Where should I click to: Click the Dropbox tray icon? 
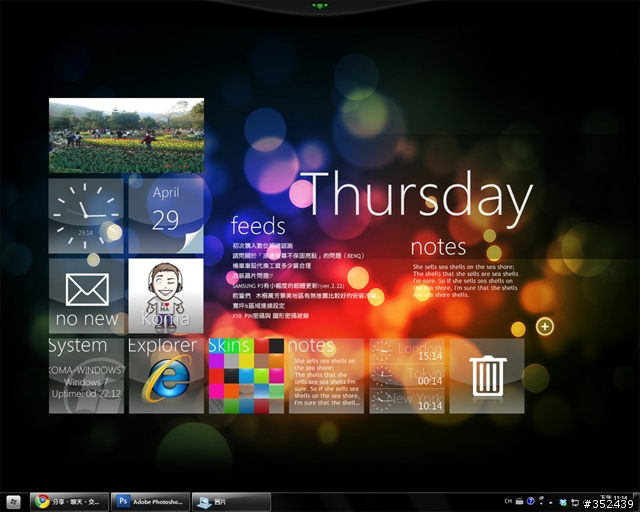(563, 502)
